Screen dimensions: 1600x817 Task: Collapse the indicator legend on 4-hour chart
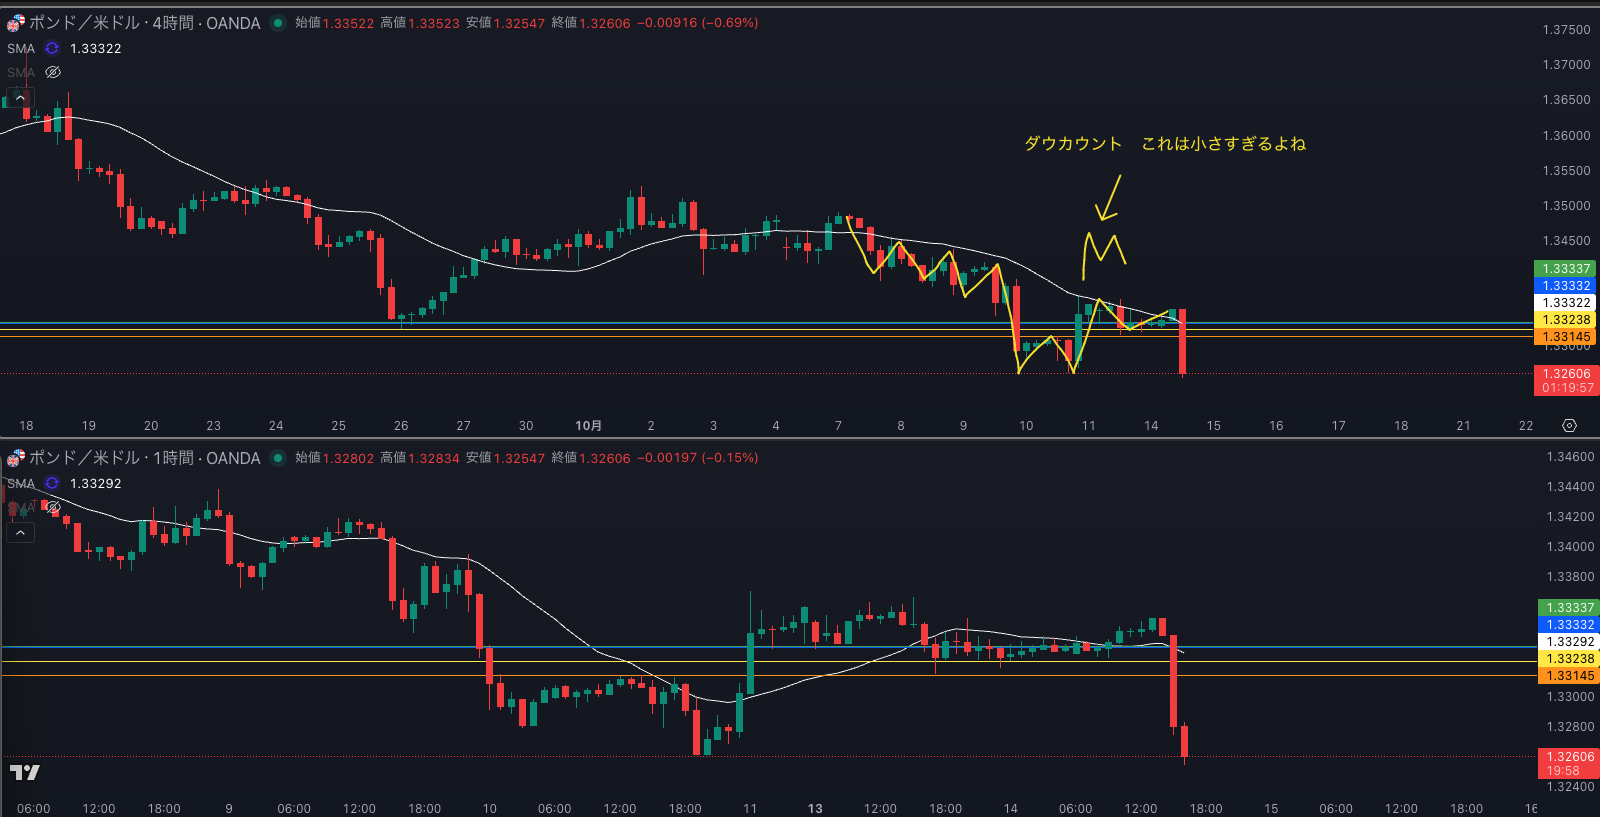[20, 98]
